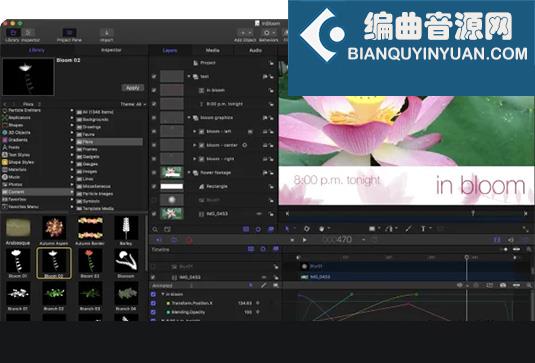This screenshot has width=535, height=363.
Task: Open the Particle Images content folder
Action: pos(98,194)
